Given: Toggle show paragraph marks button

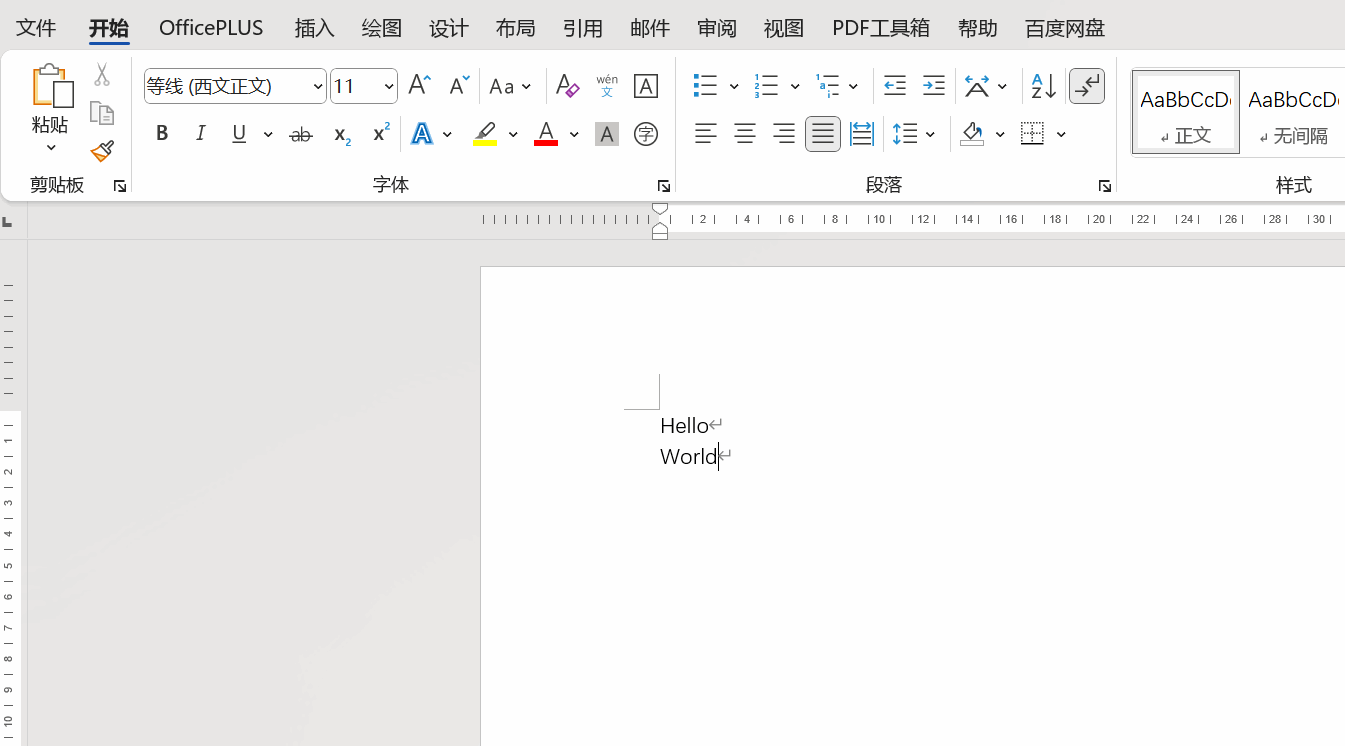Looking at the screenshot, I should coord(1087,87).
